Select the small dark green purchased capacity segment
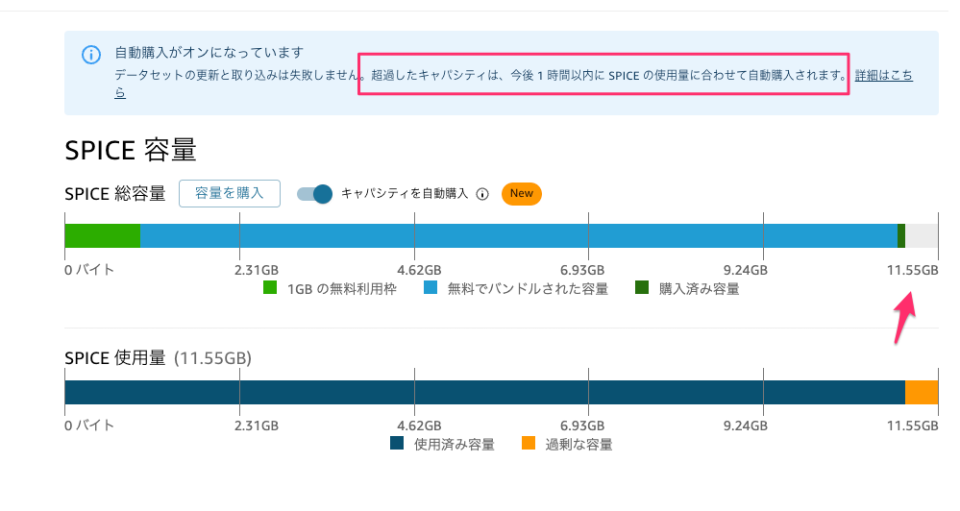This screenshot has height=511, width=960. [901, 236]
